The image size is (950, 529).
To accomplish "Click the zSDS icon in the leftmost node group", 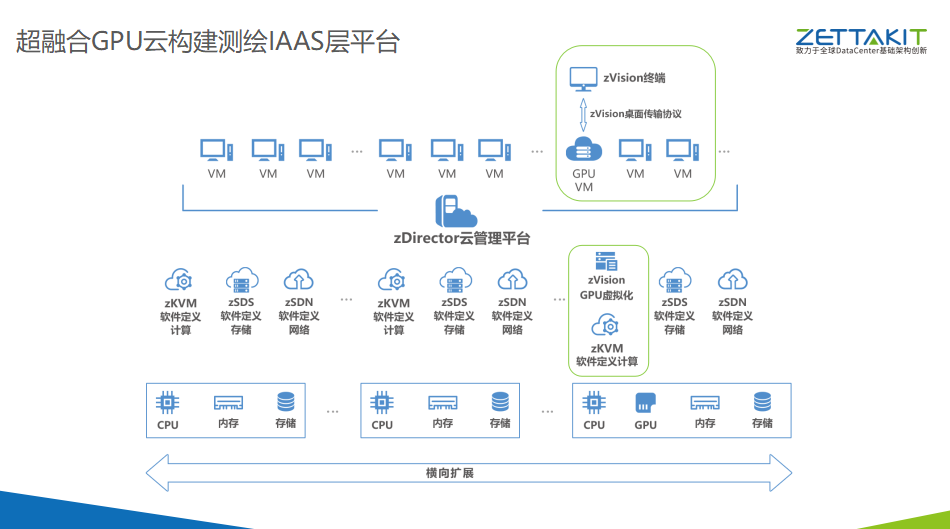I will click(242, 280).
